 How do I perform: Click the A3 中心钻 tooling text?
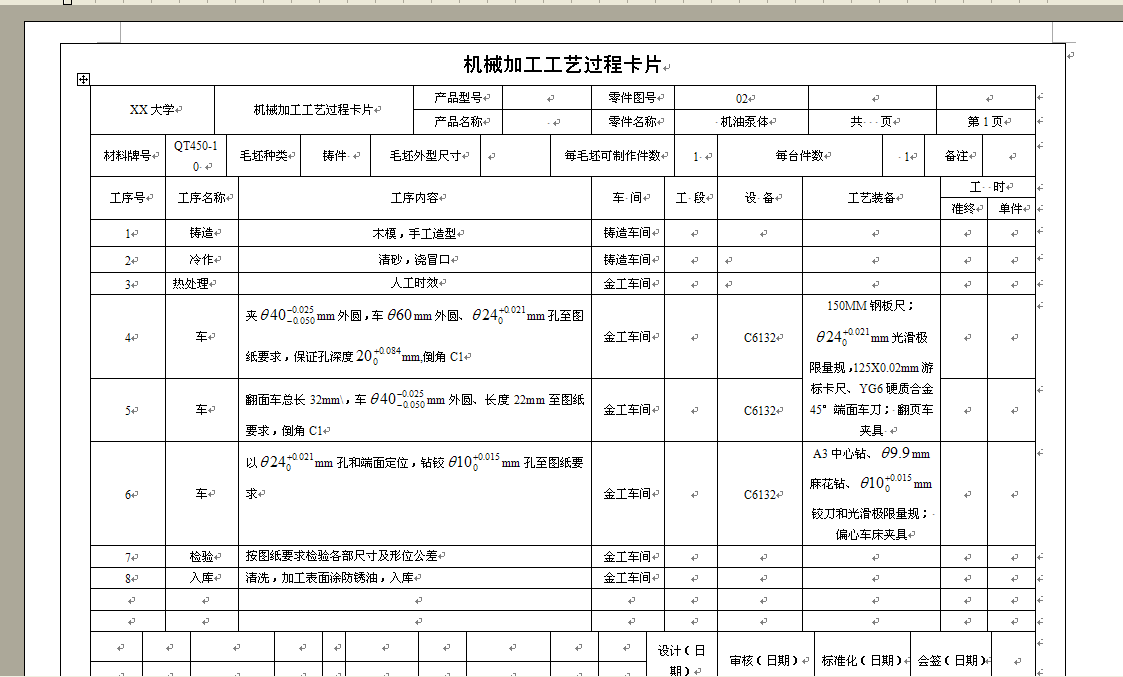(840, 453)
